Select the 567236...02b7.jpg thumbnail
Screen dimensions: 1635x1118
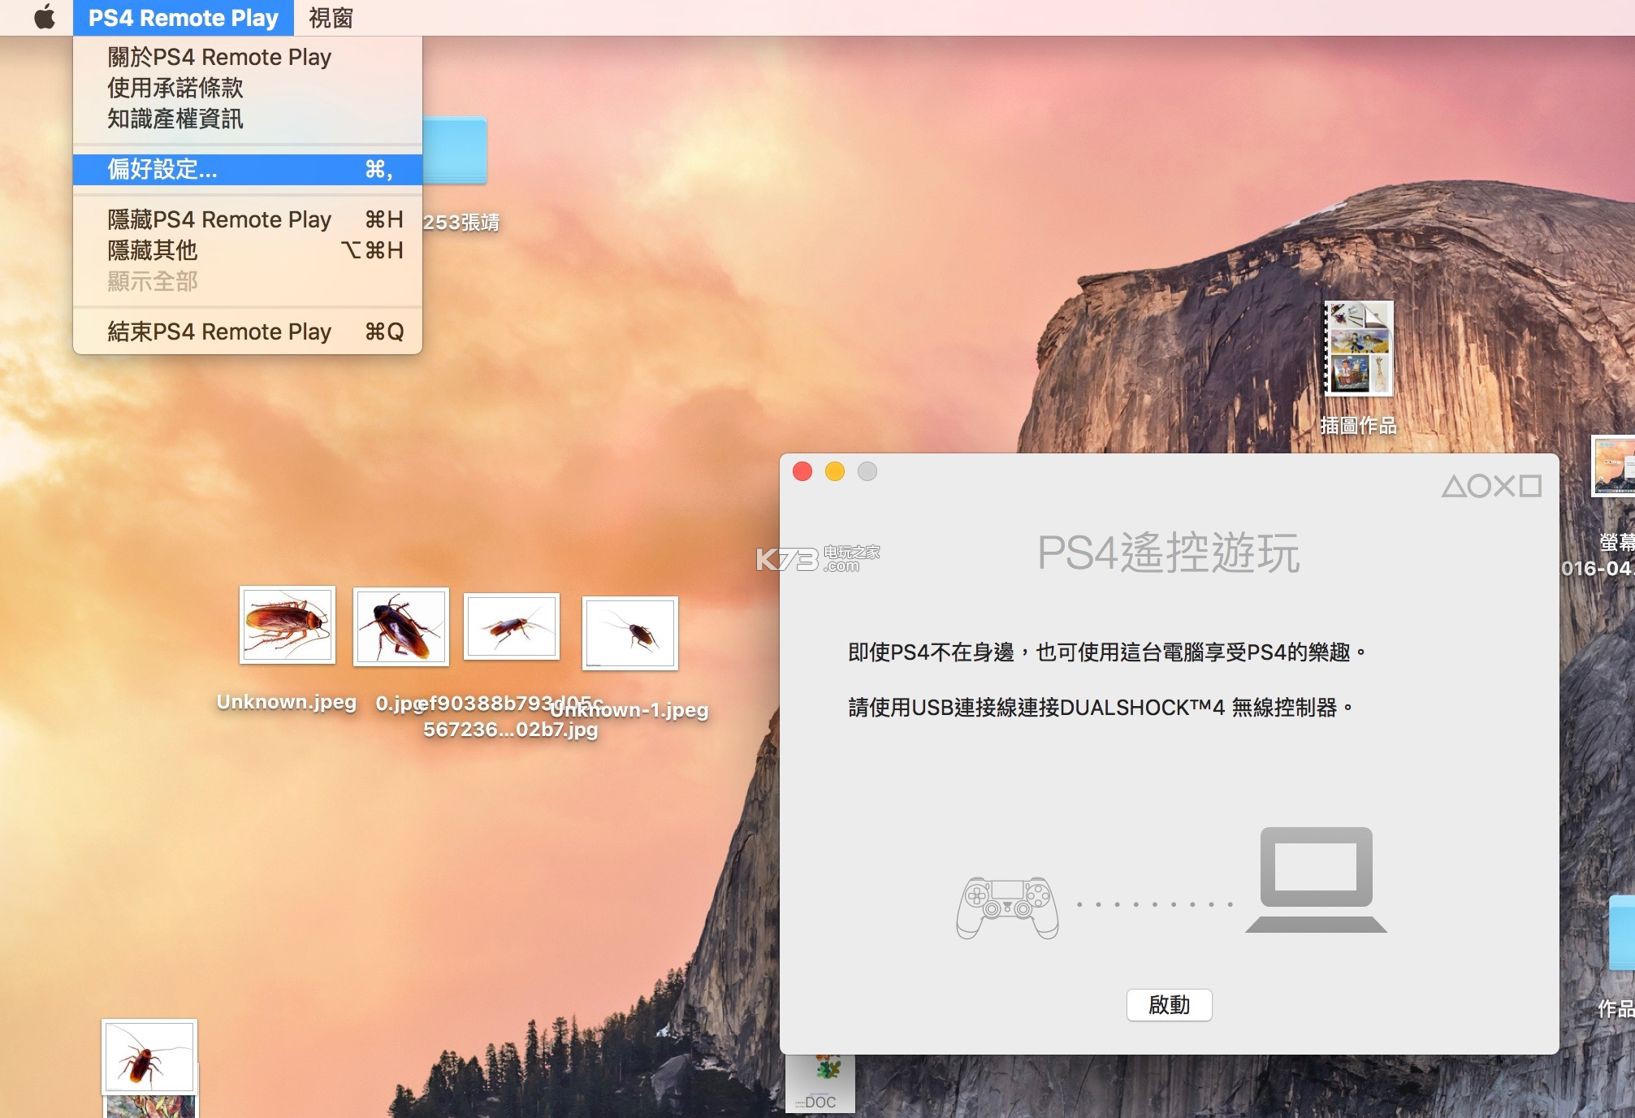click(512, 627)
